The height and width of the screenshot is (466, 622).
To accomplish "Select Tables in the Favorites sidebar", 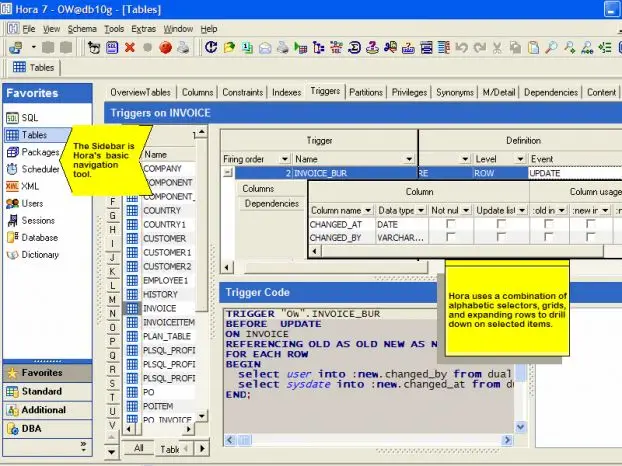I will (x=37, y=135).
